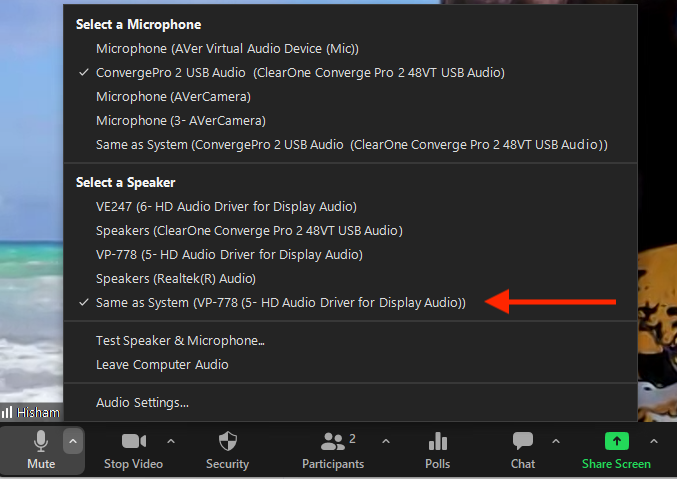677x479 pixels.
Task: Click Leave Computer Audio
Action: pyautogui.click(x=350, y=365)
